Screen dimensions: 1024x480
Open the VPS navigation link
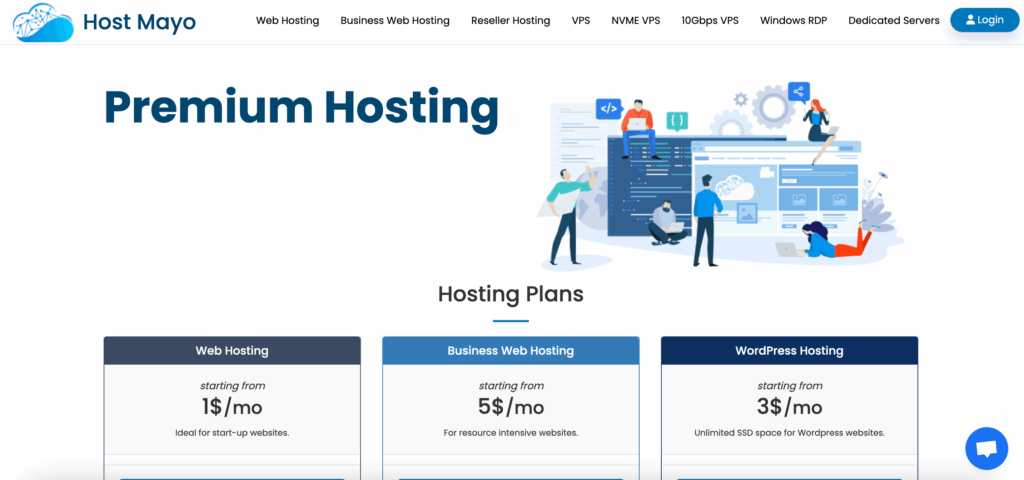pyautogui.click(x=581, y=20)
